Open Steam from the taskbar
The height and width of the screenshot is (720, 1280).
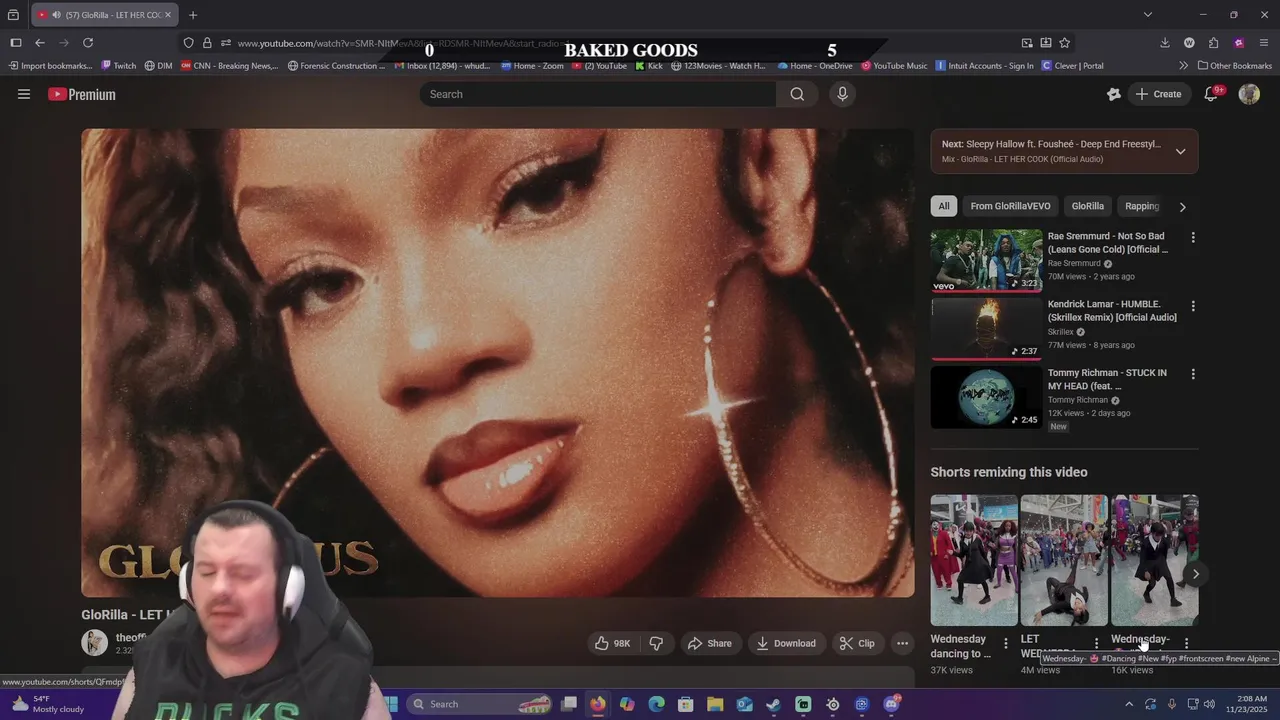pyautogui.click(x=773, y=704)
